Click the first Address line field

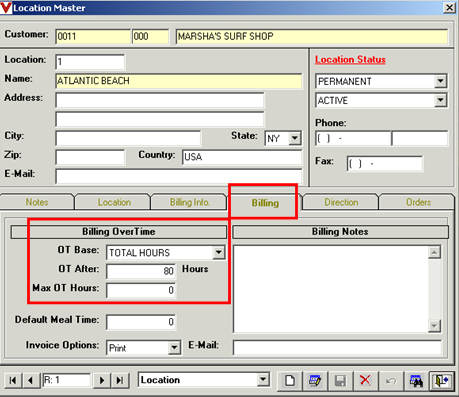(160, 100)
